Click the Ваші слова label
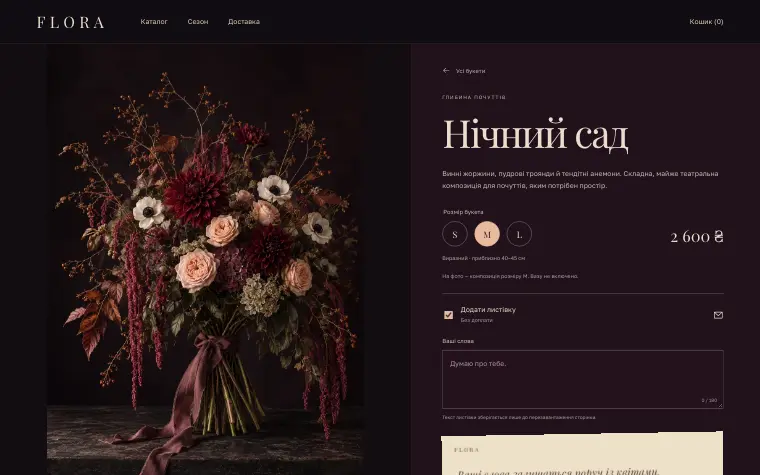 458,341
